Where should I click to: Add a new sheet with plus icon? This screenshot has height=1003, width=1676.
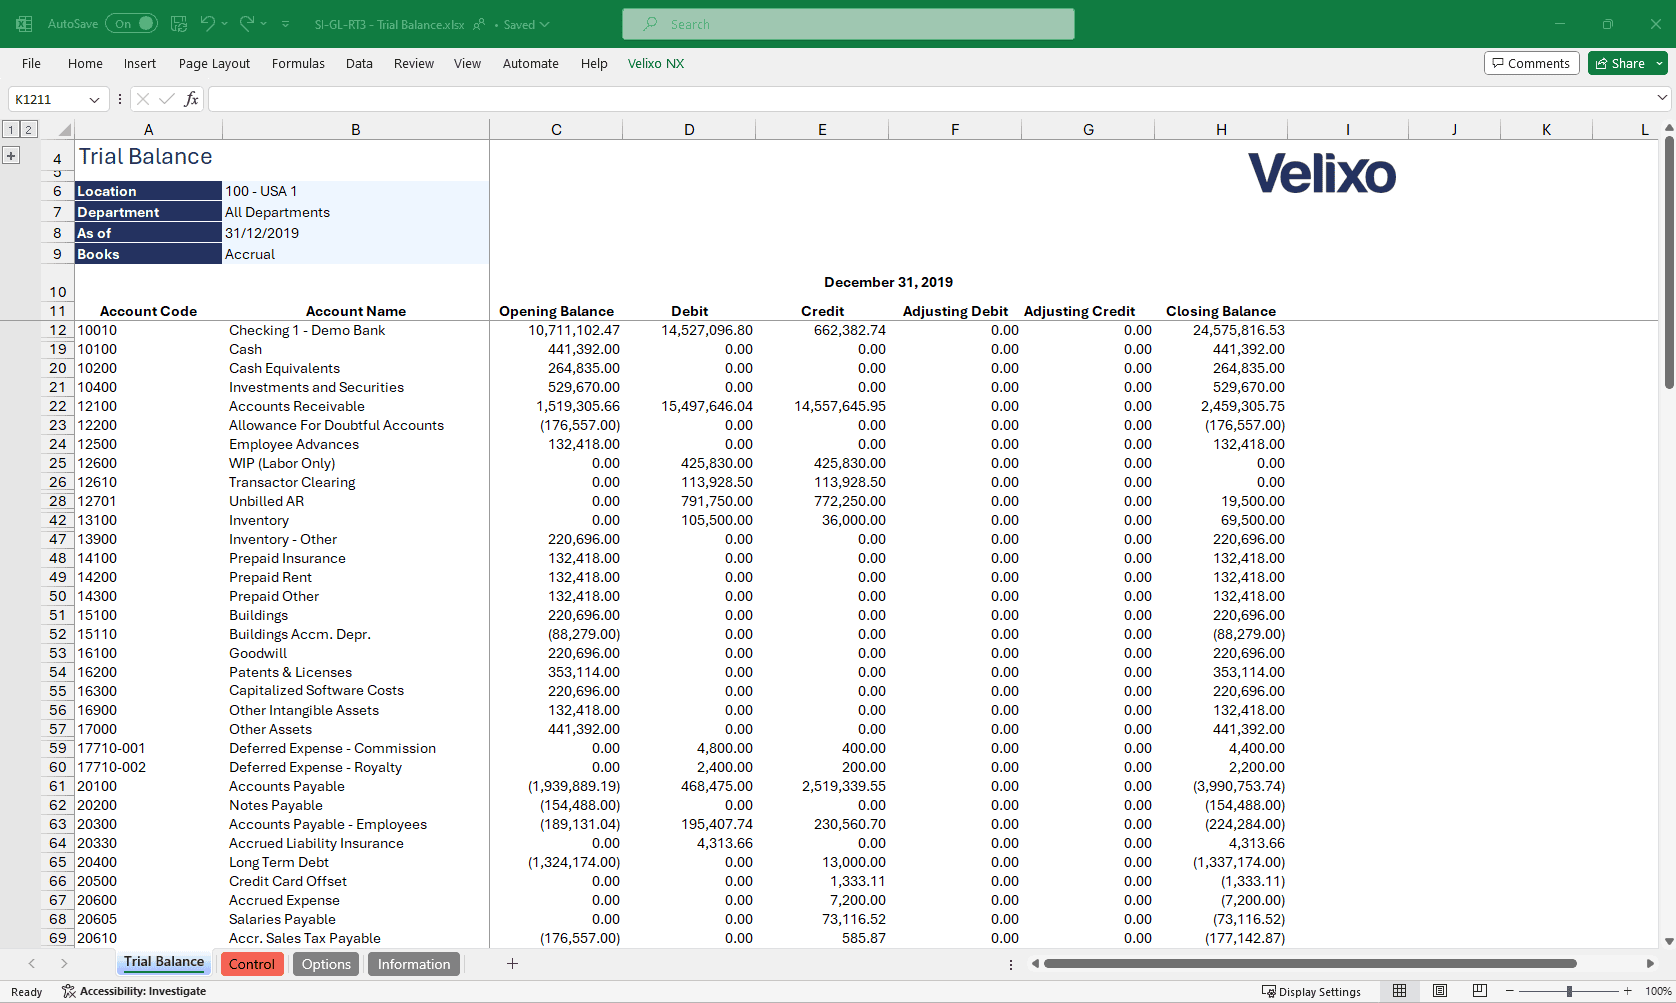pos(512,964)
